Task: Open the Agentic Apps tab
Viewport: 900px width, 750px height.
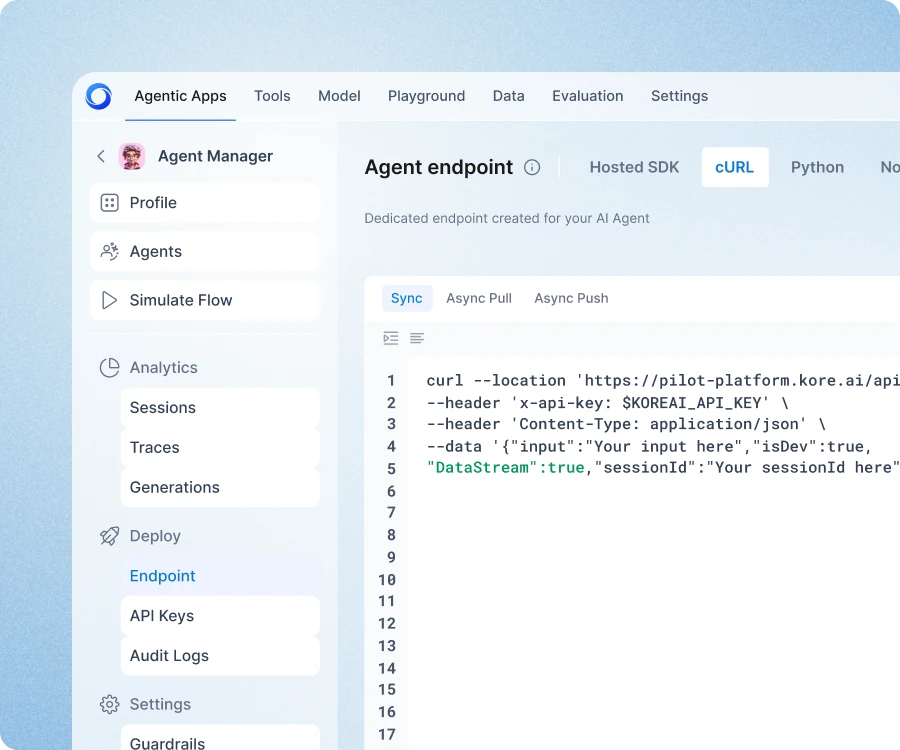Action: click(180, 96)
